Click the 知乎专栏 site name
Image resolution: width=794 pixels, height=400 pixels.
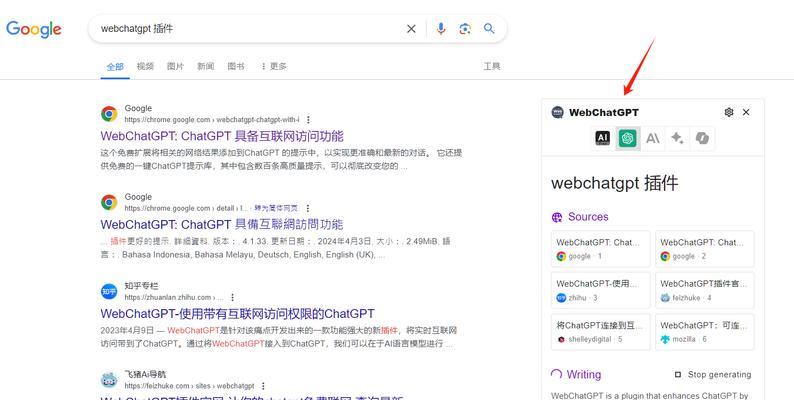(x=141, y=286)
